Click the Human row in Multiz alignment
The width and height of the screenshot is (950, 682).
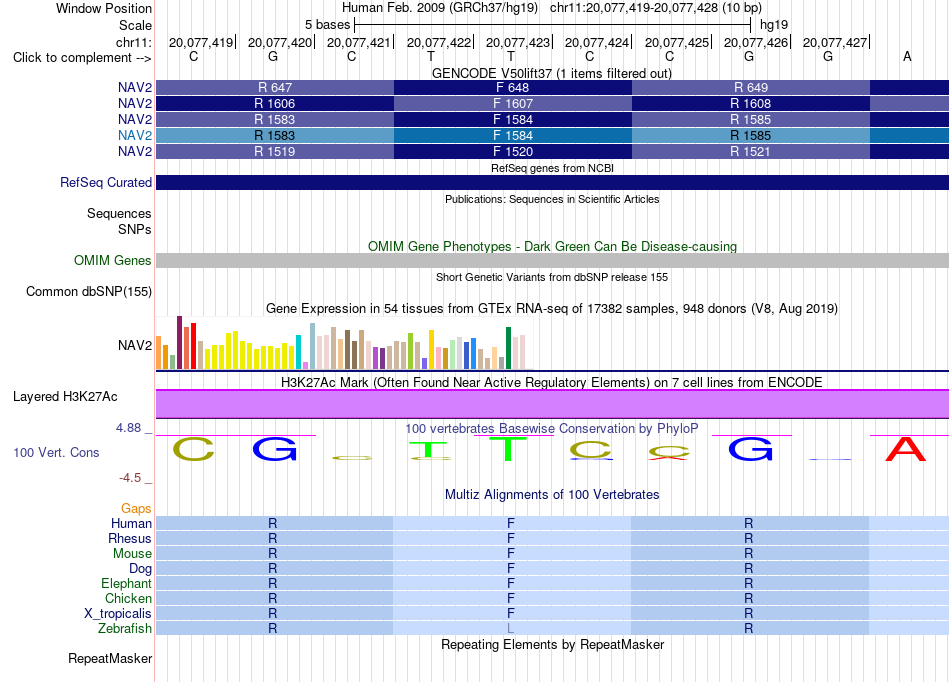pos(553,523)
